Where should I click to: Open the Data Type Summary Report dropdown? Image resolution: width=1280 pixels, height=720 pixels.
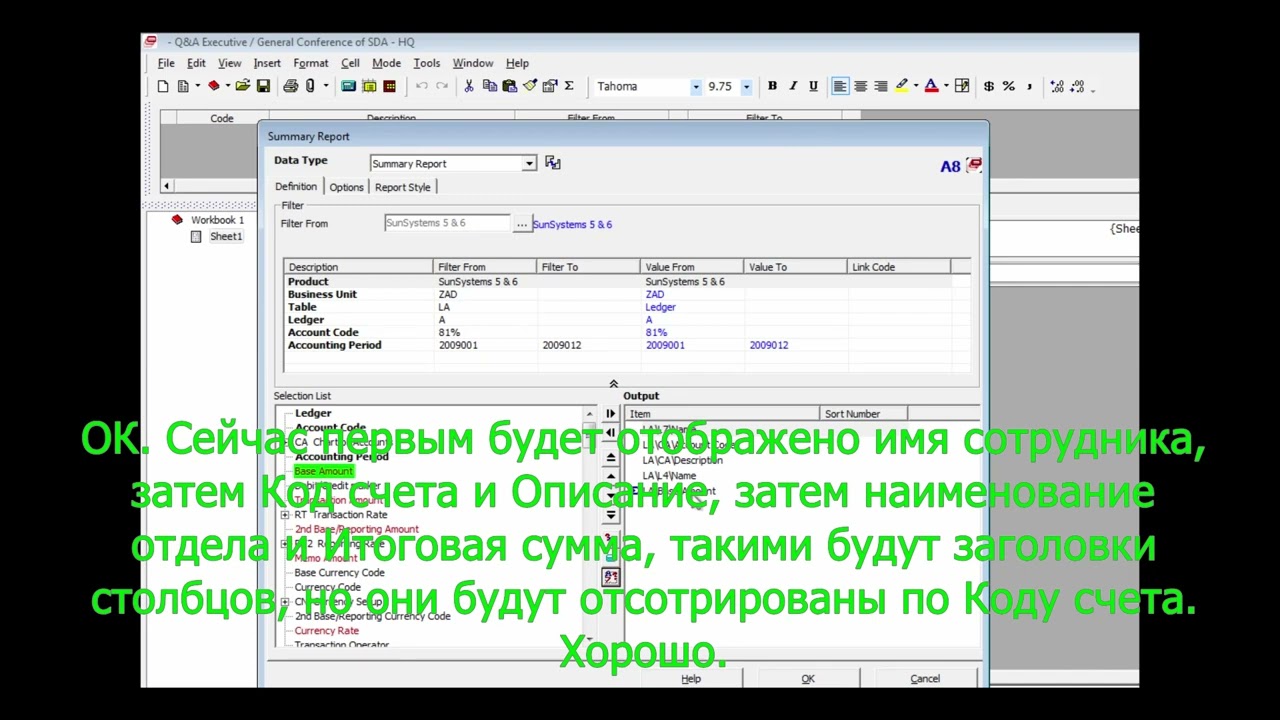tap(529, 163)
